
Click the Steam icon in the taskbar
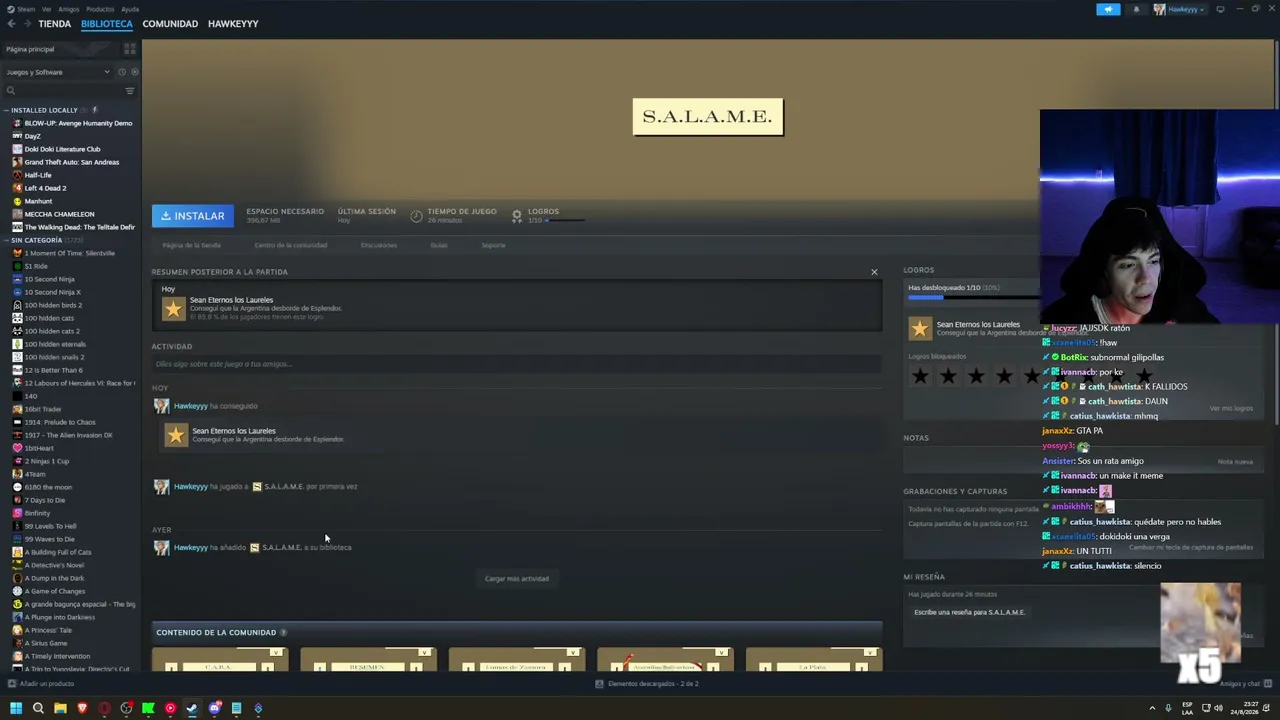coord(192,708)
